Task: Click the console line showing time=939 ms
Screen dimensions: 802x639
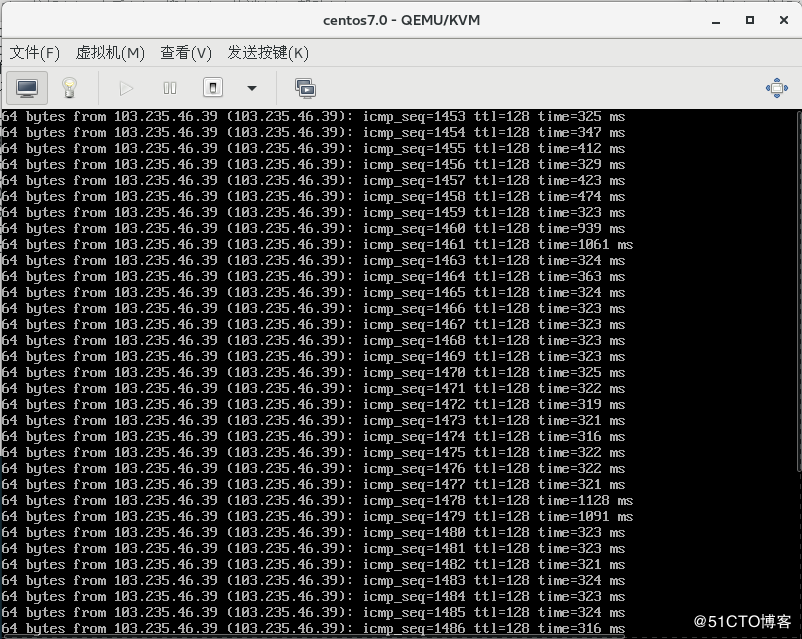Action: (x=316, y=229)
